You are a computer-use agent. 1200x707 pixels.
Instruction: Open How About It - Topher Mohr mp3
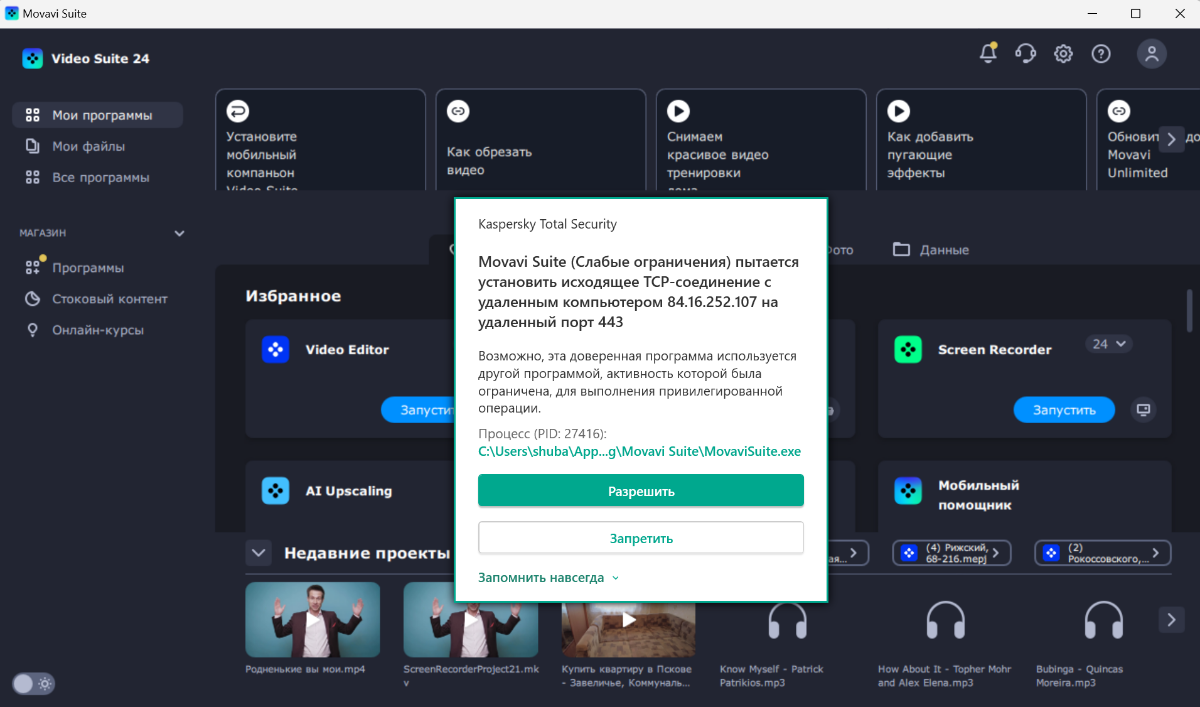945,620
